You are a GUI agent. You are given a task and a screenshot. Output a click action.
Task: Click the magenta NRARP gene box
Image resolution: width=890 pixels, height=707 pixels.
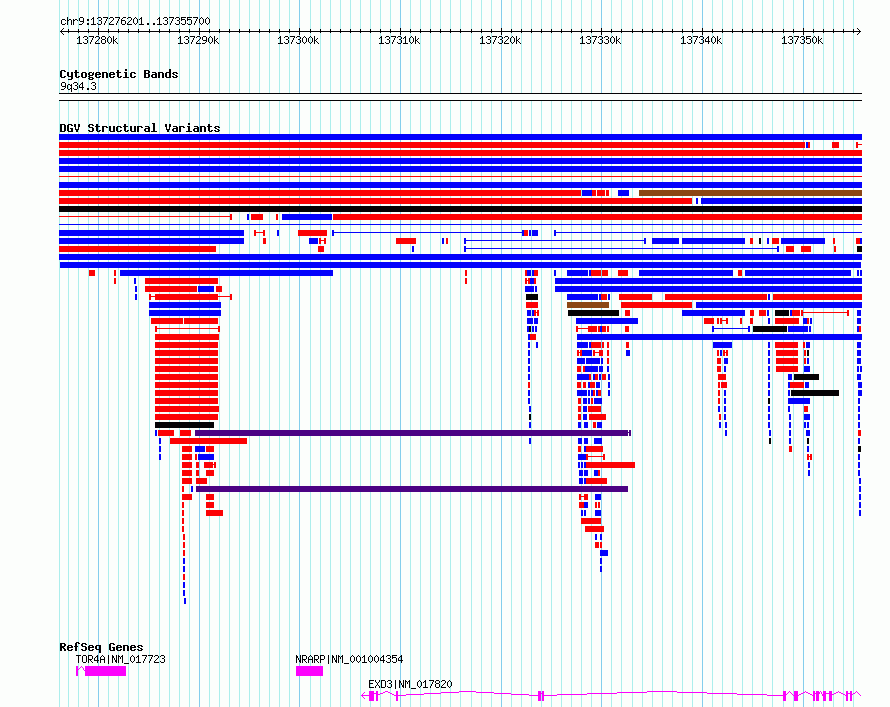(x=309, y=671)
